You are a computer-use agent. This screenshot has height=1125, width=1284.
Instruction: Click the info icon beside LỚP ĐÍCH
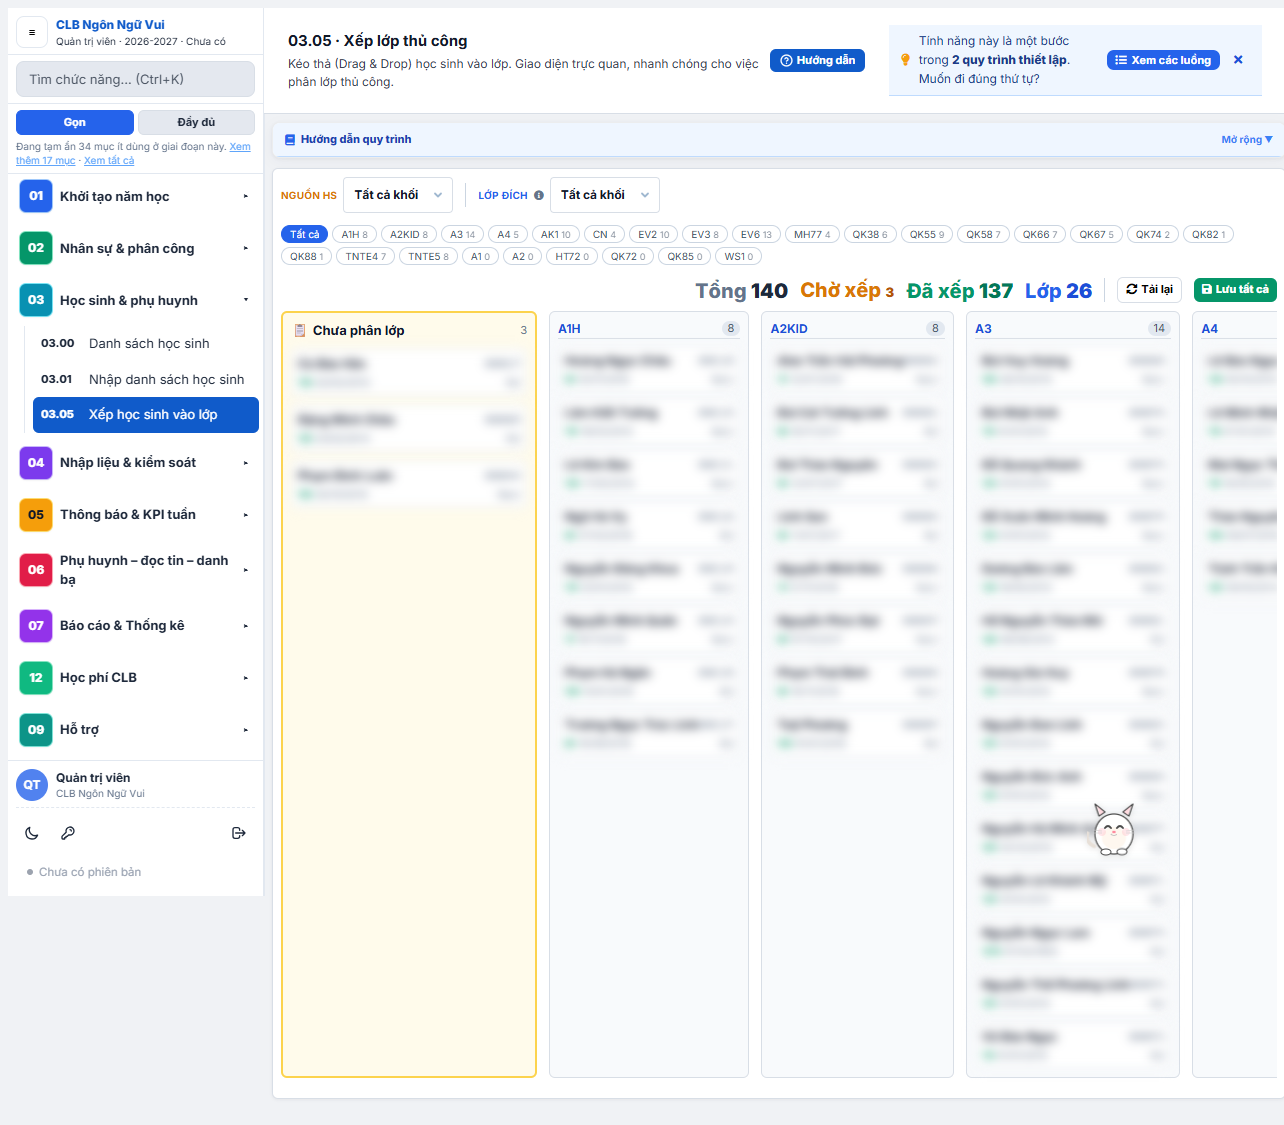coord(539,196)
